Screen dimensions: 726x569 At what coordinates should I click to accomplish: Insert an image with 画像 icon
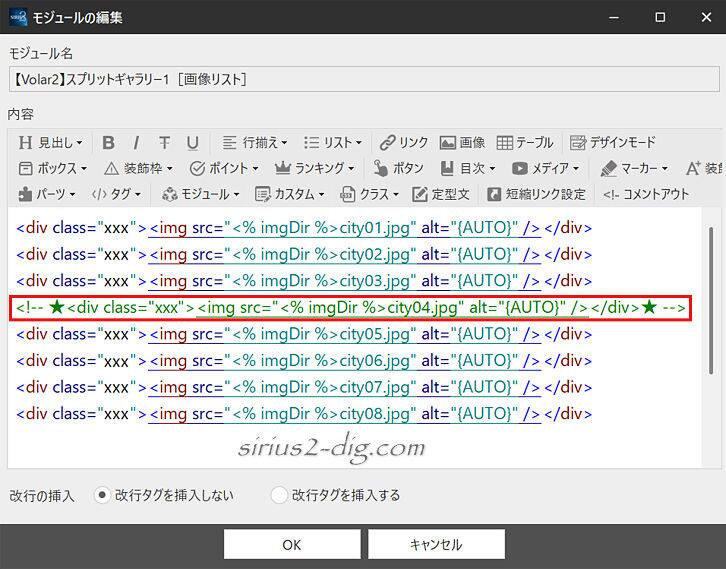462,143
